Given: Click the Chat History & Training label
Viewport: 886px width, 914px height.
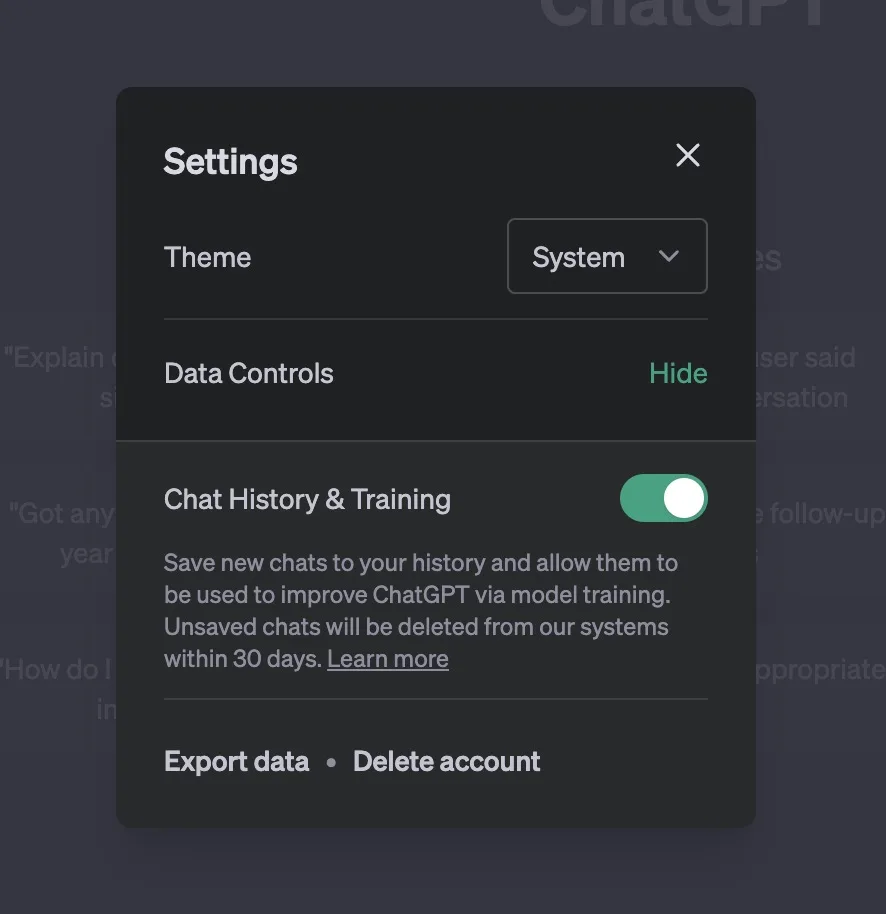Looking at the screenshot, I should pos(307,499).
